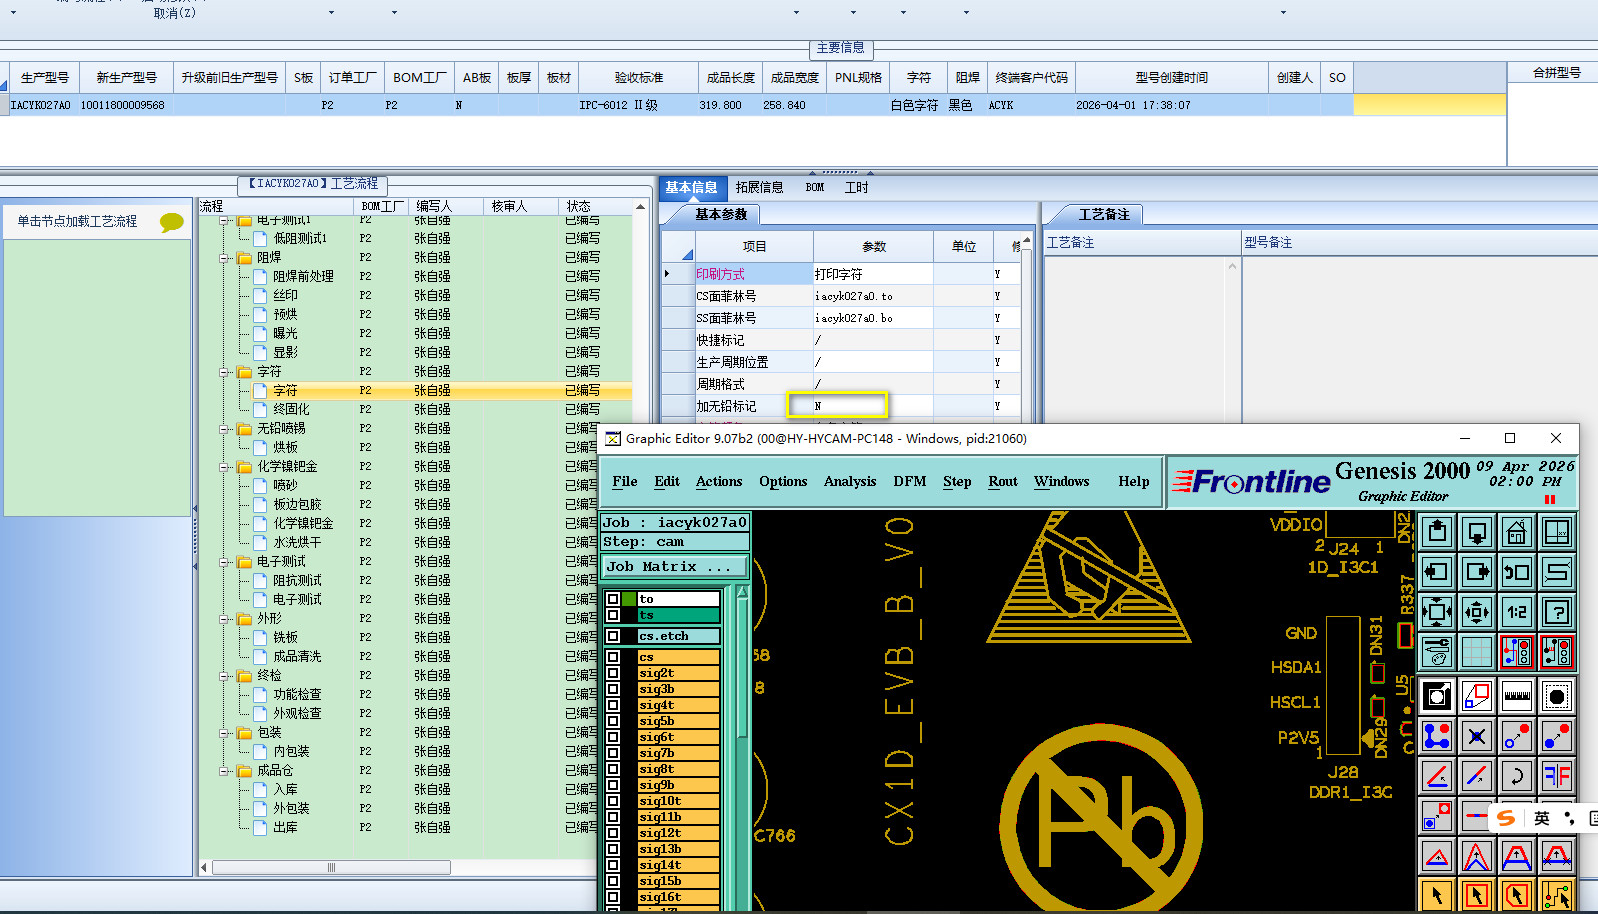Click the grid display icon

(x=1477, y=652)
